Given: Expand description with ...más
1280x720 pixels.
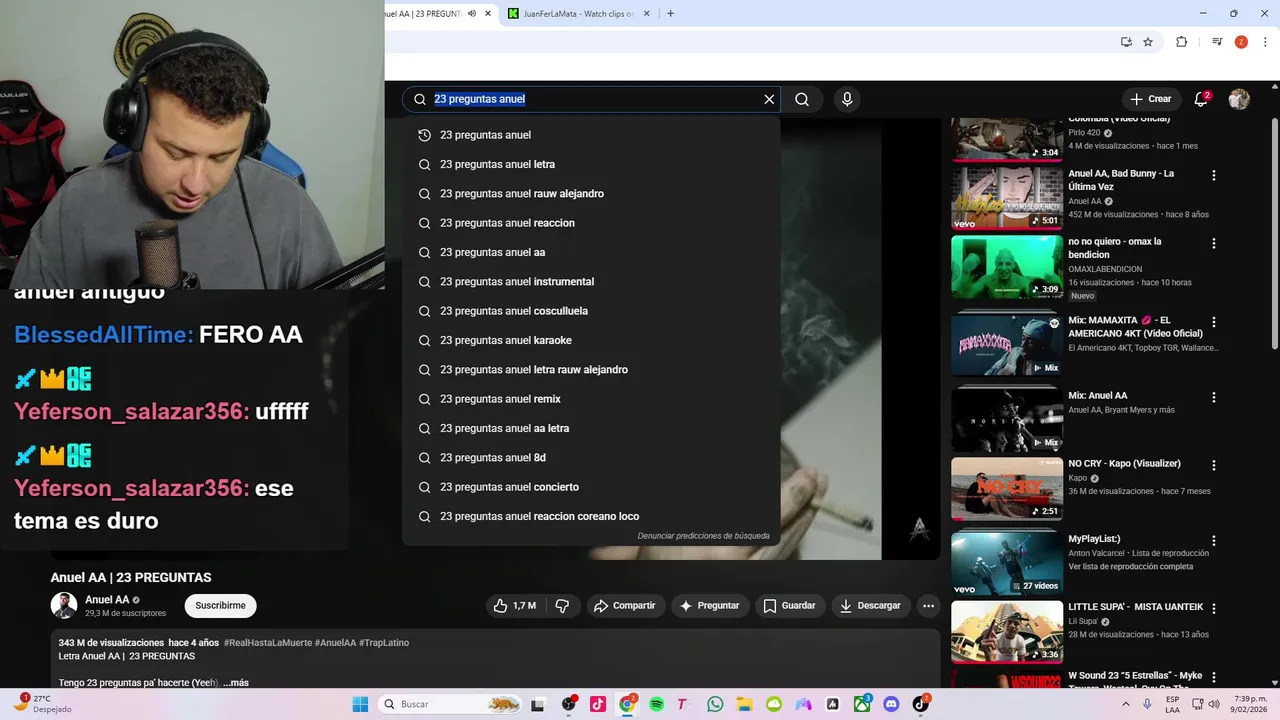Looking at the screenshot, I should coord(235,683).
